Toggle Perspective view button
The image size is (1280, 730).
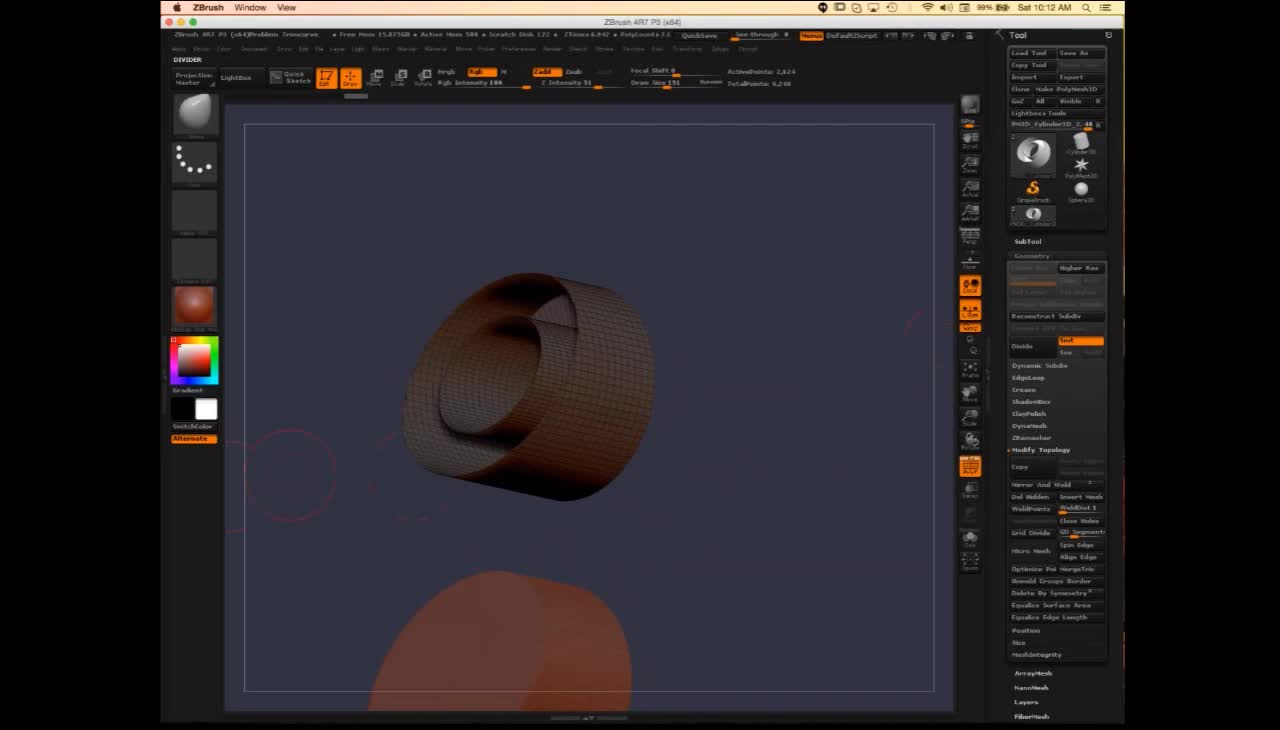(970, 237)
